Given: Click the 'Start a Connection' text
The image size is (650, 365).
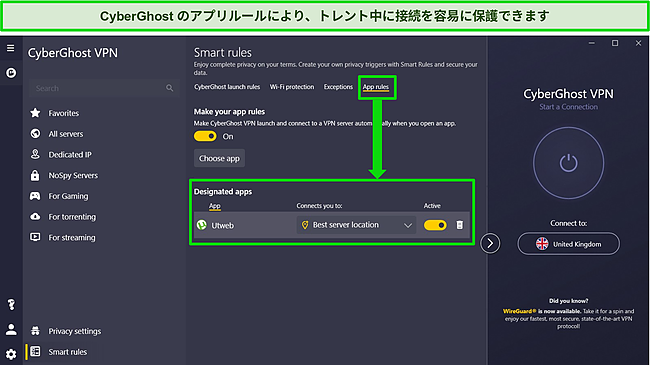Looking at the screenshot, I should (x=568, y=107).
